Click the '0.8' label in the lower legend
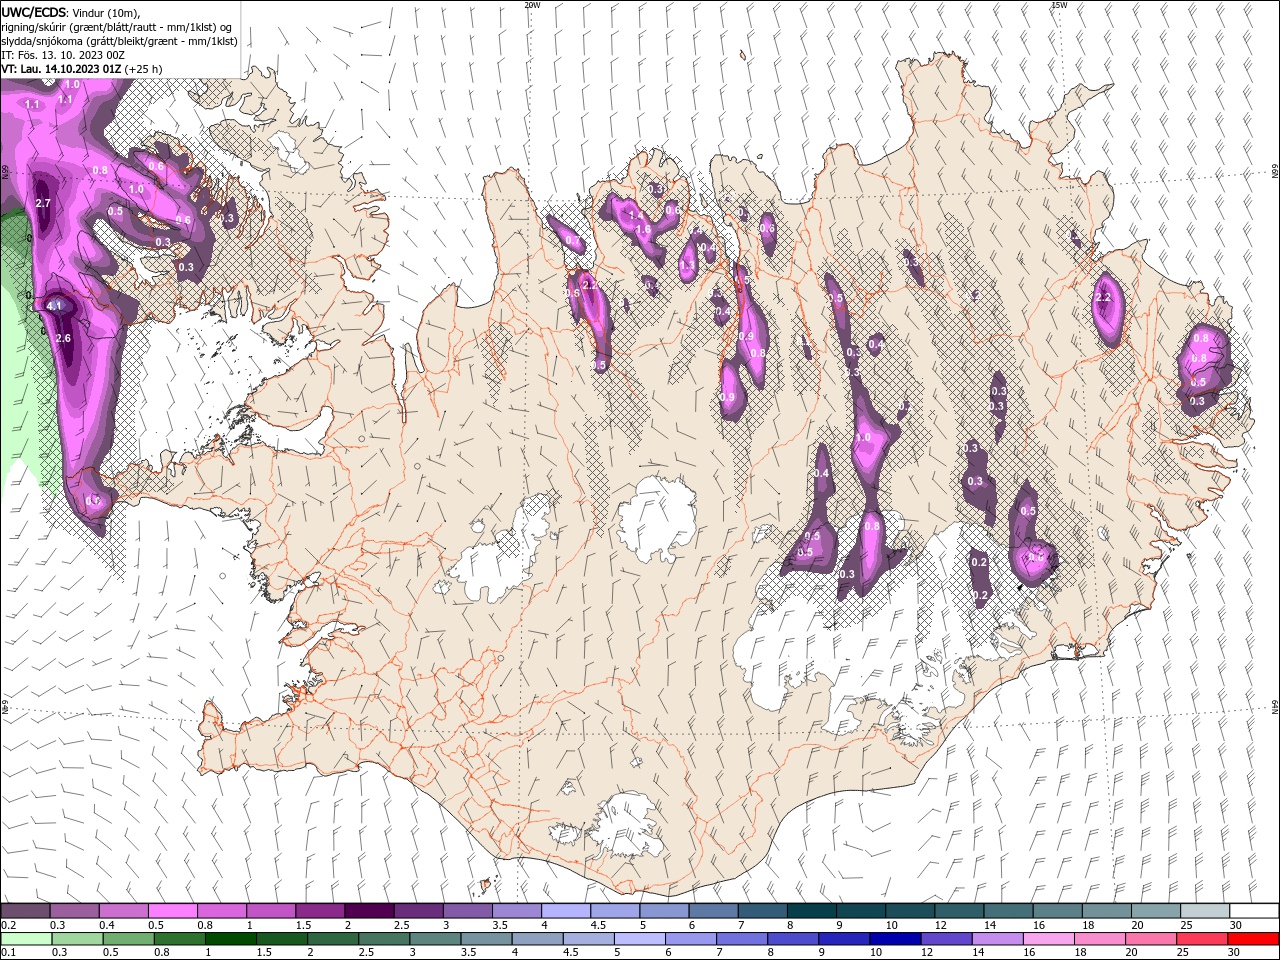 [x=161, y=953]
